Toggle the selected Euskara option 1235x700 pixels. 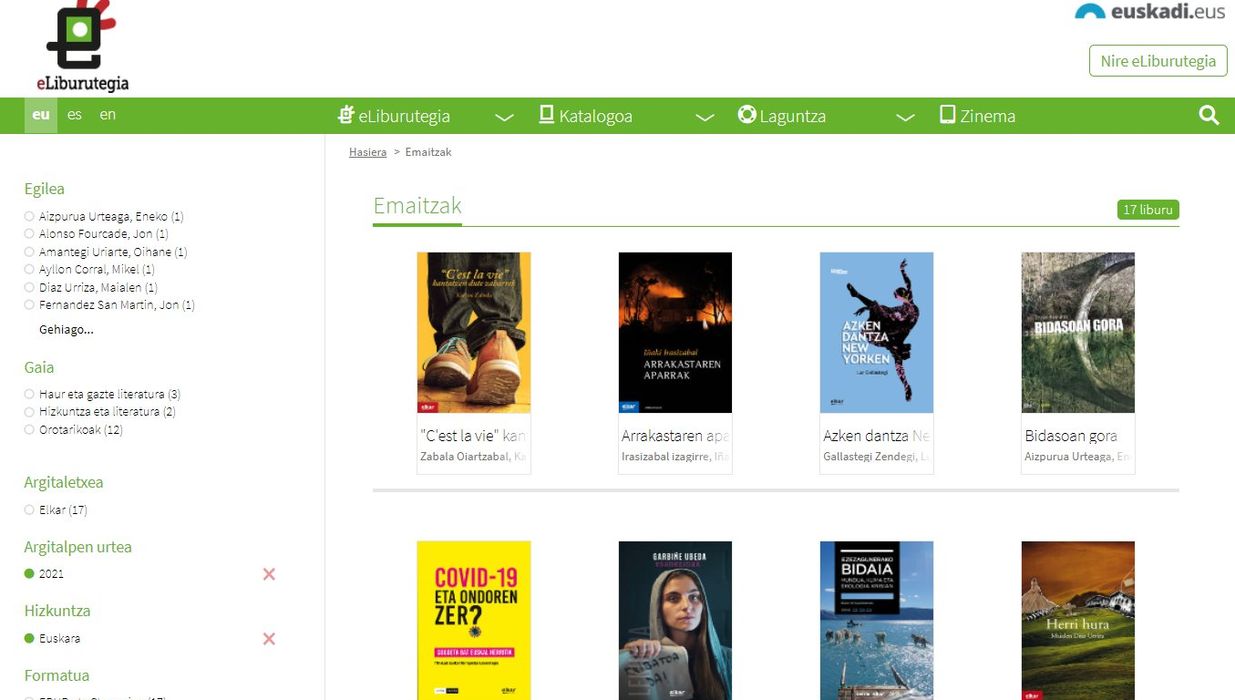(x=29, y=638)
